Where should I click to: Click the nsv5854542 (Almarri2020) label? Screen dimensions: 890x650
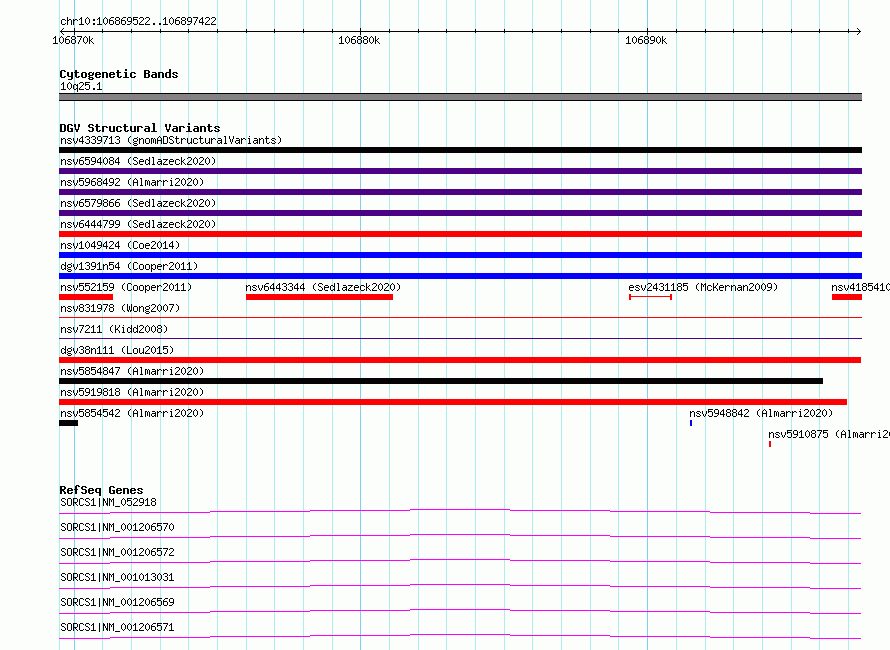(x=132, y=413)
